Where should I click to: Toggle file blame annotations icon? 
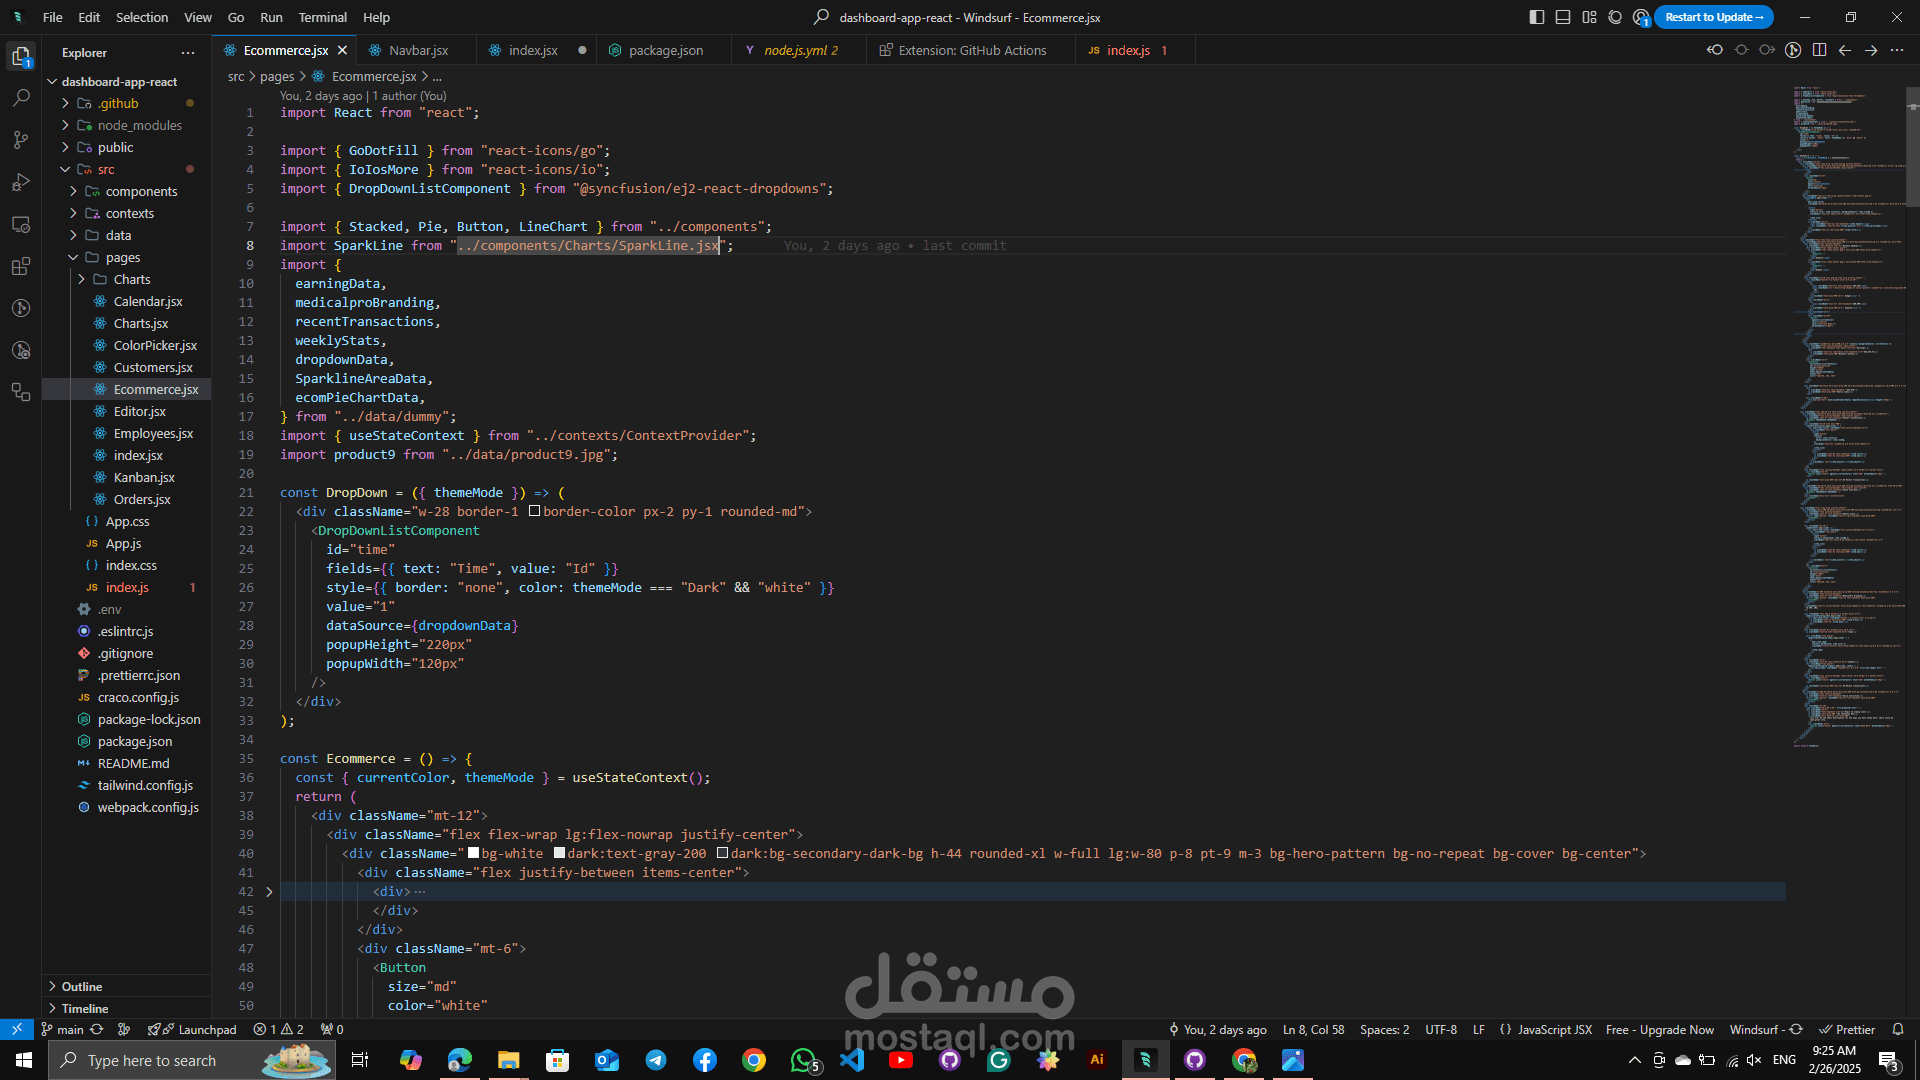click(1793, 50)
